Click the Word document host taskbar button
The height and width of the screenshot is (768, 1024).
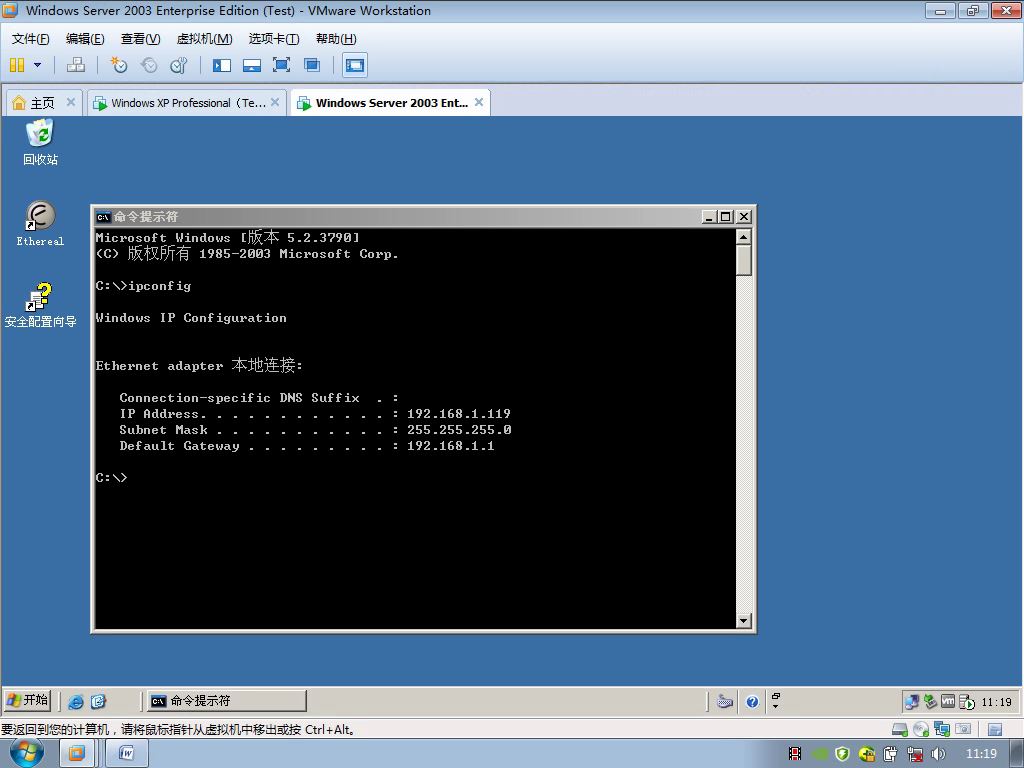(127, 754)
